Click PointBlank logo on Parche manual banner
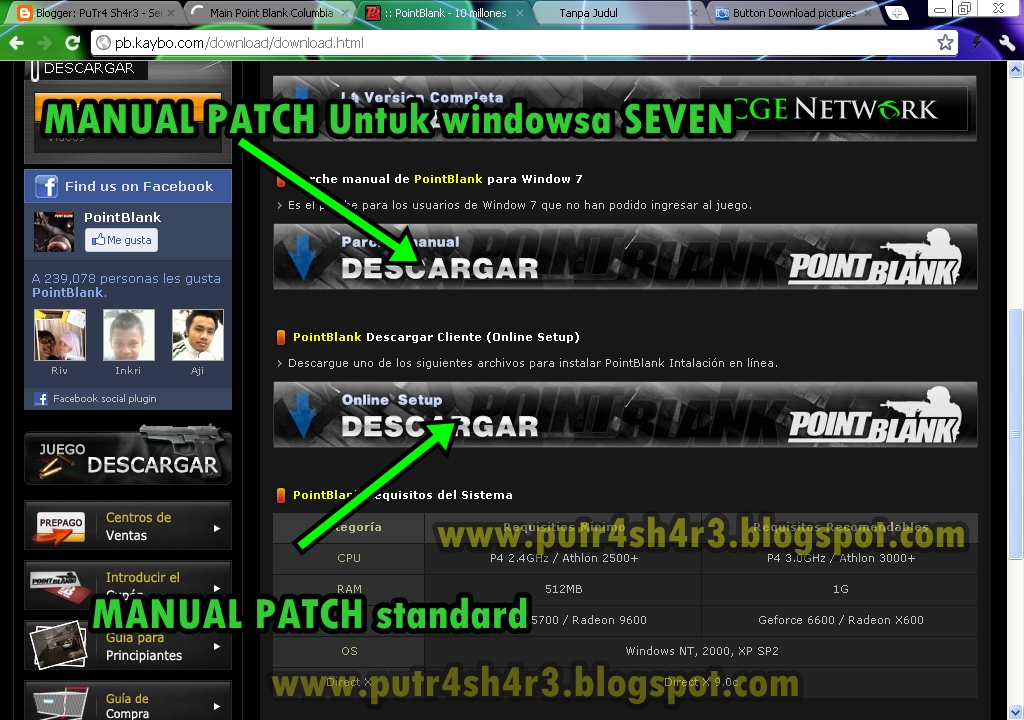 click(x=875, y=258)
